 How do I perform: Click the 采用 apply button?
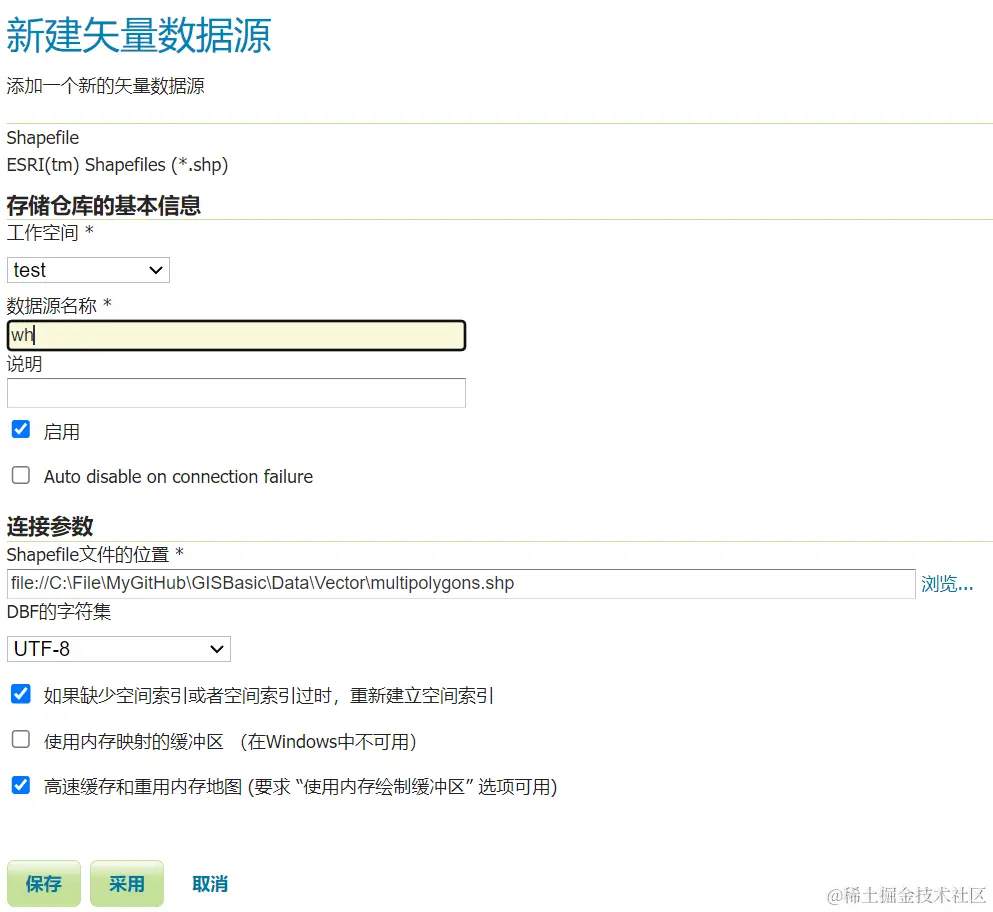126,883
